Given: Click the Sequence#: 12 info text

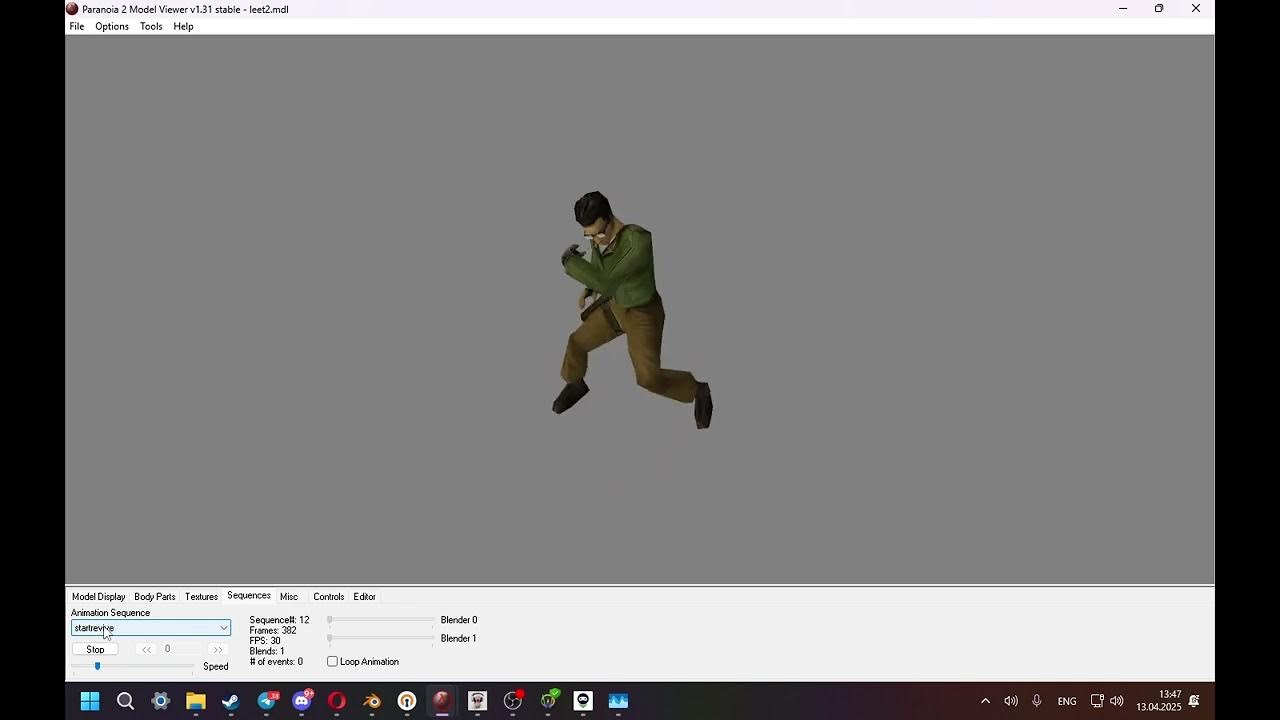Looking at the screenshot, I should coord(279,620).
